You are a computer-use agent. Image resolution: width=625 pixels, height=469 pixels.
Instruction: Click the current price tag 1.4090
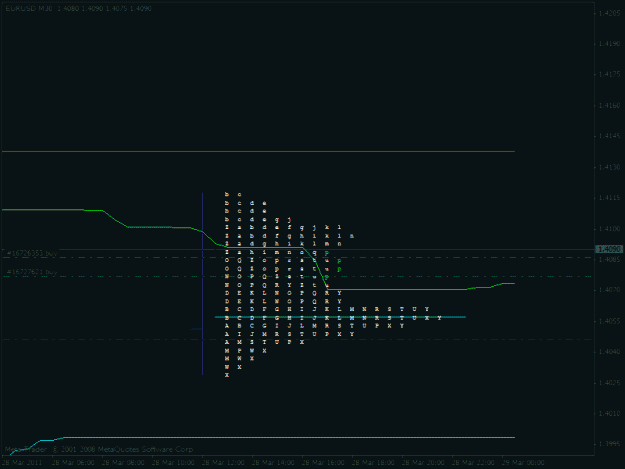(609, 249)
